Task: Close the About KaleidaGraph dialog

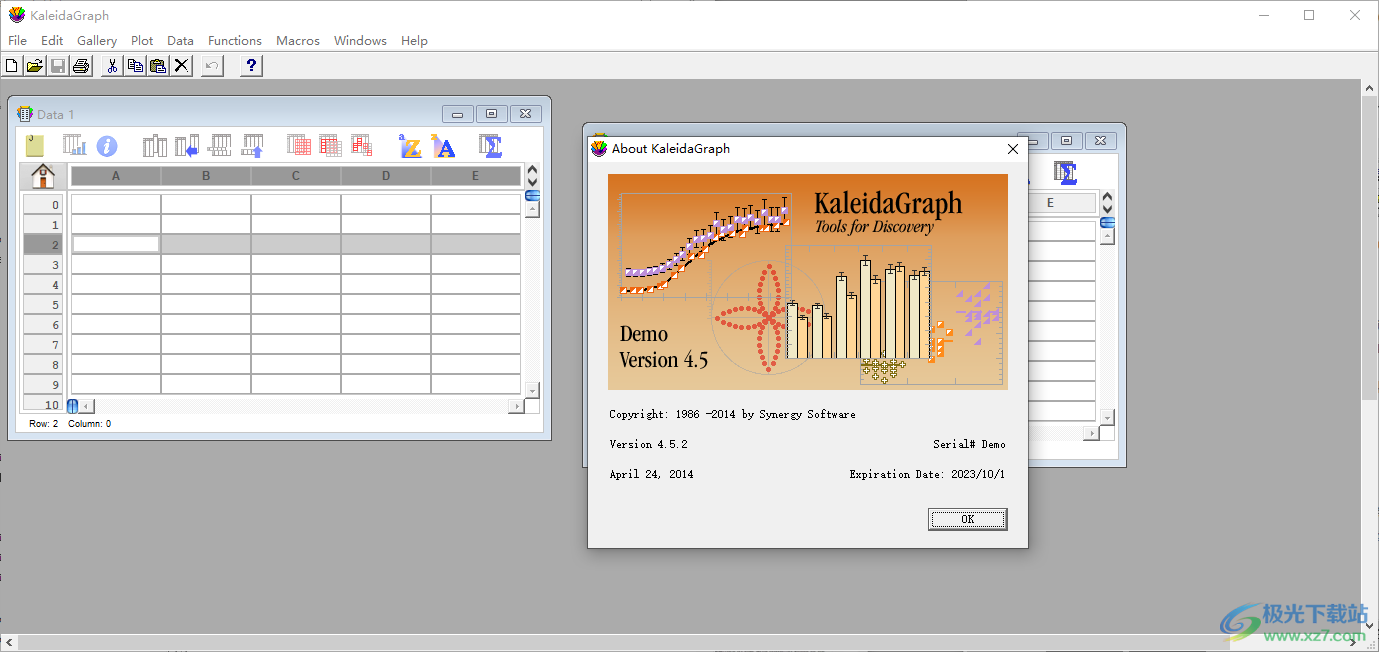Action: (x=1012, y=149)
